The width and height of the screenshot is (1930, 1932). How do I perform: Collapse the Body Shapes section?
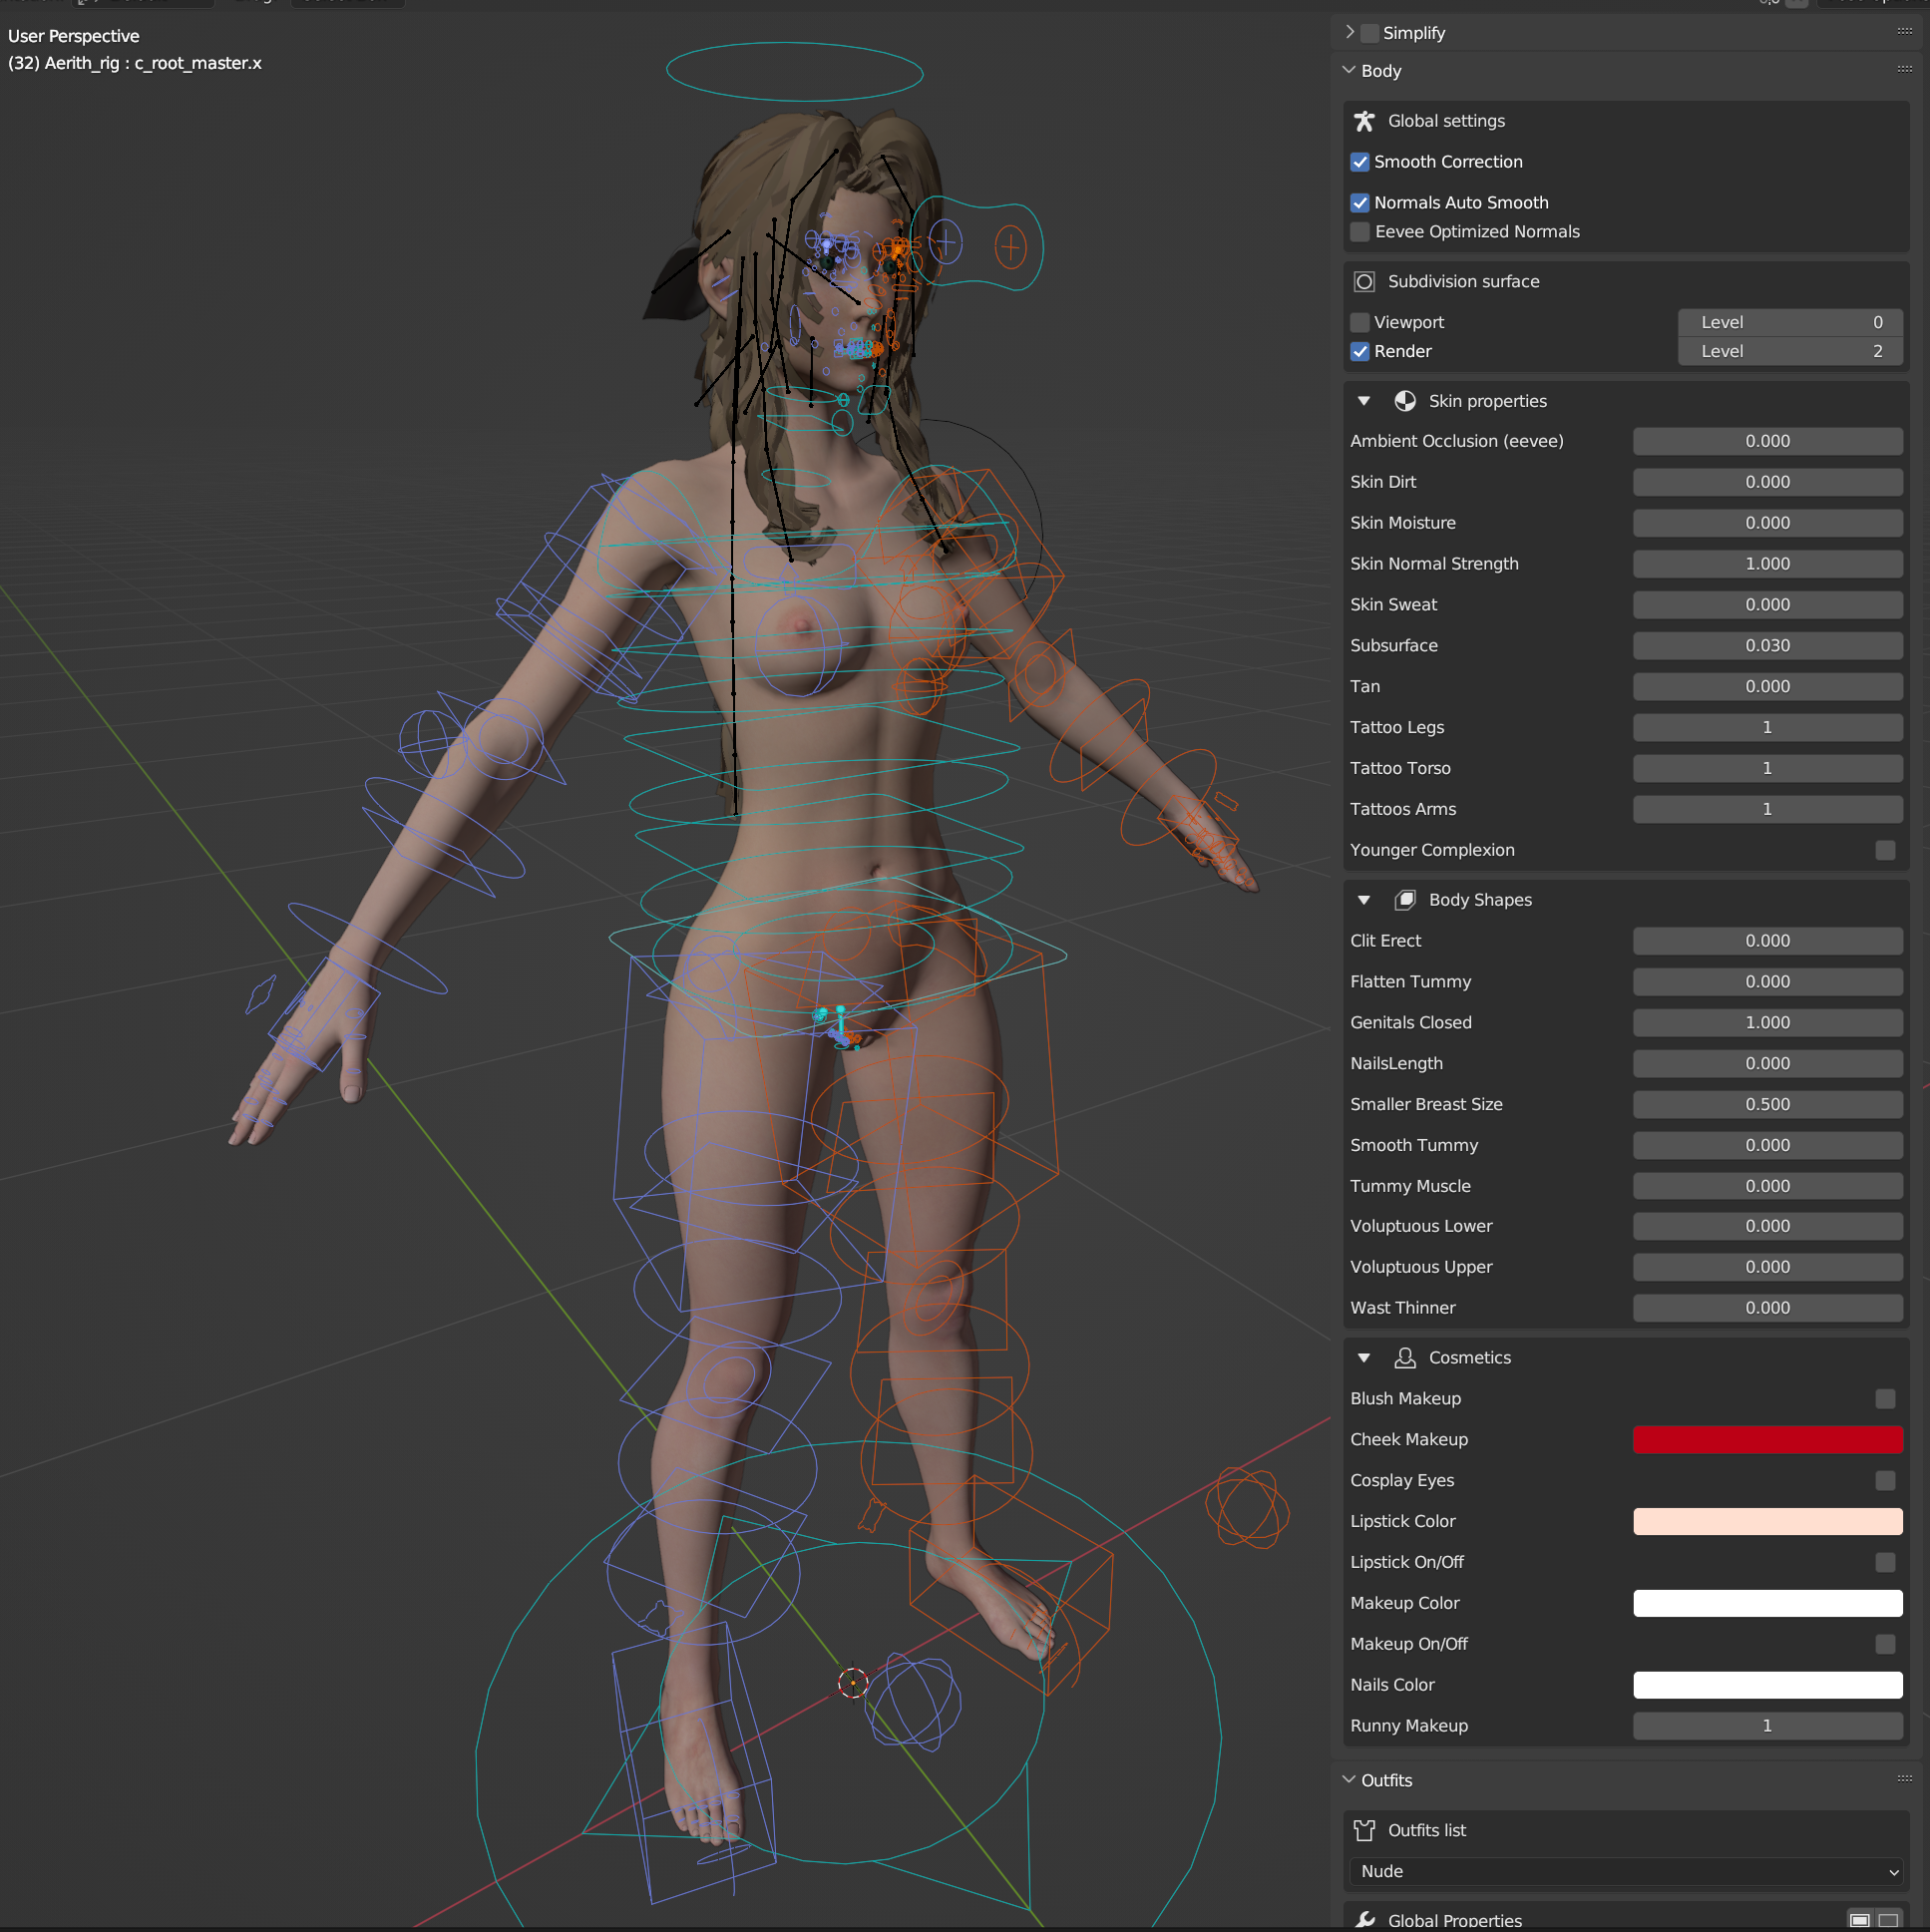(x=1364, y=900)
